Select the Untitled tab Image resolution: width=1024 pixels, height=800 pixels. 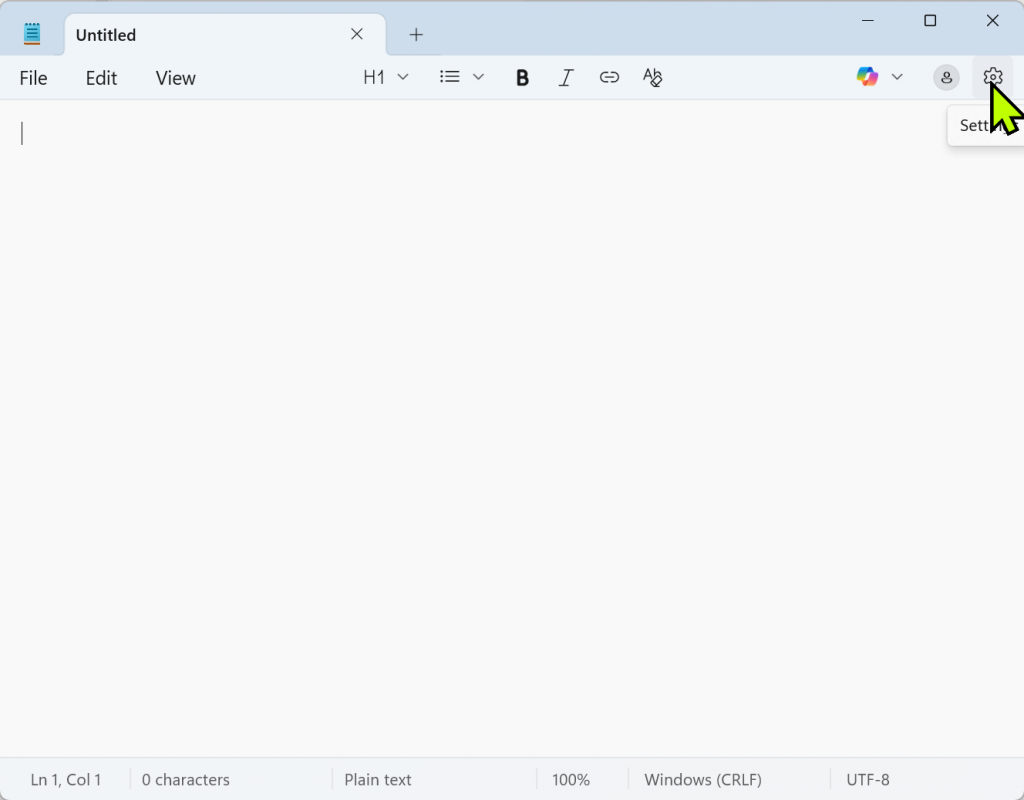[x=200, y=35]
